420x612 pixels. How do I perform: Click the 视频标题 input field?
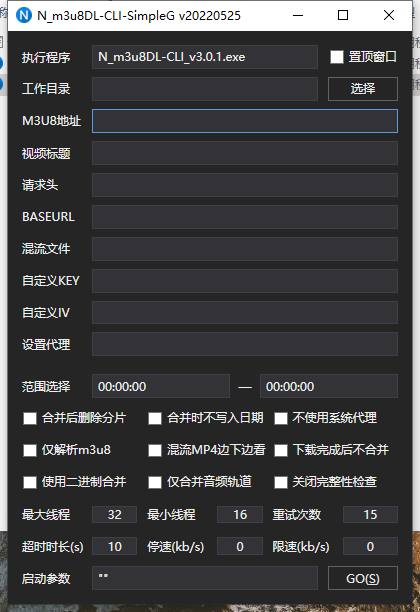pyautogui.click(x=245, y=153)
